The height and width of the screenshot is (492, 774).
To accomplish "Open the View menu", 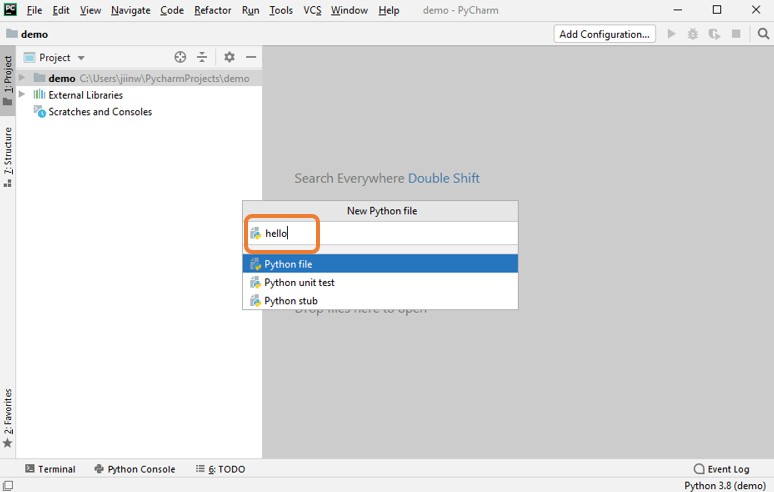I will click(x=90, y=10).
